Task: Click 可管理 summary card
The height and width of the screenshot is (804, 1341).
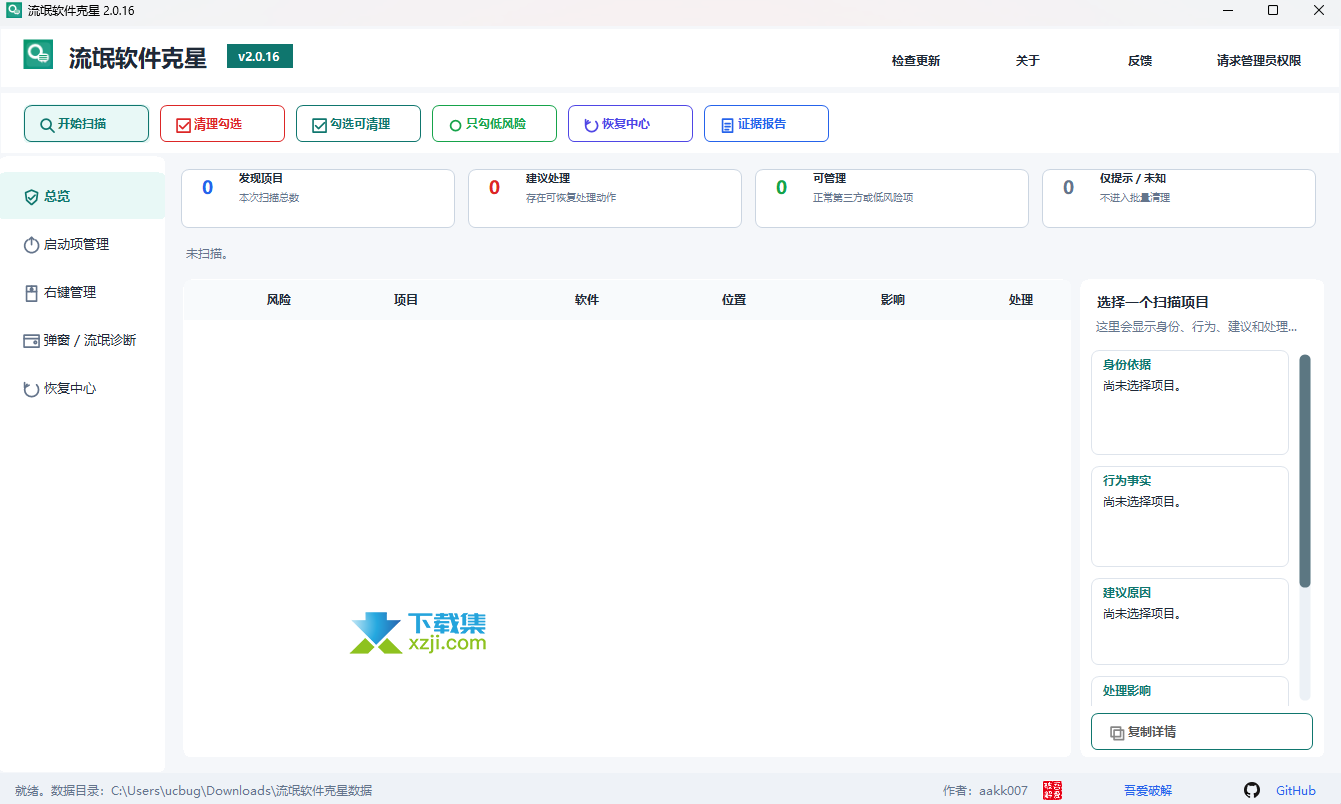Action: click(892, 198)
